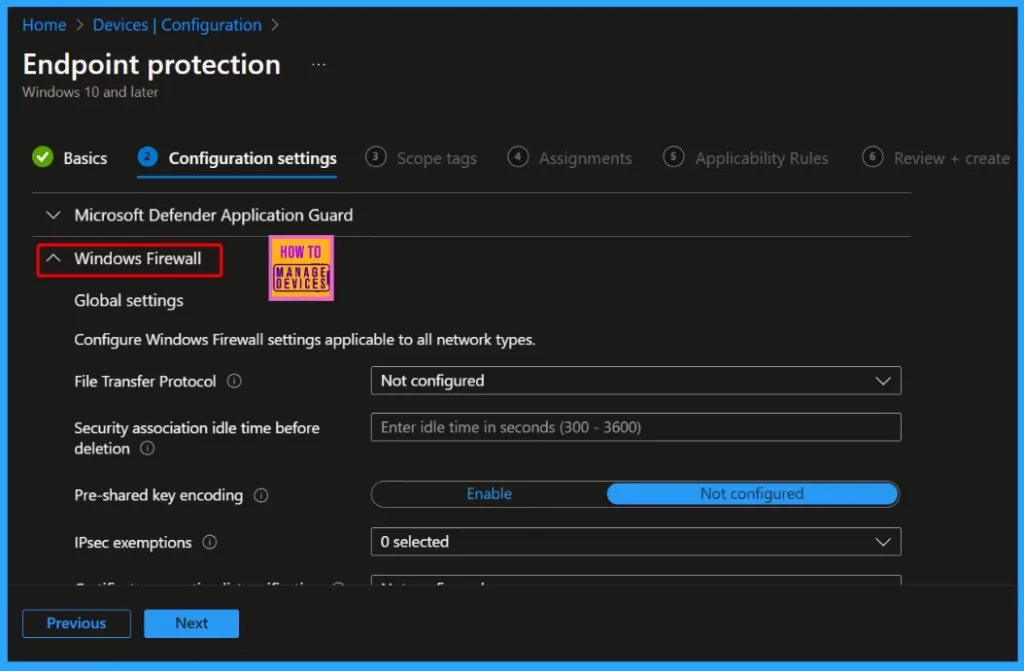Enable Pre-shared key encoding

point(489,494)
